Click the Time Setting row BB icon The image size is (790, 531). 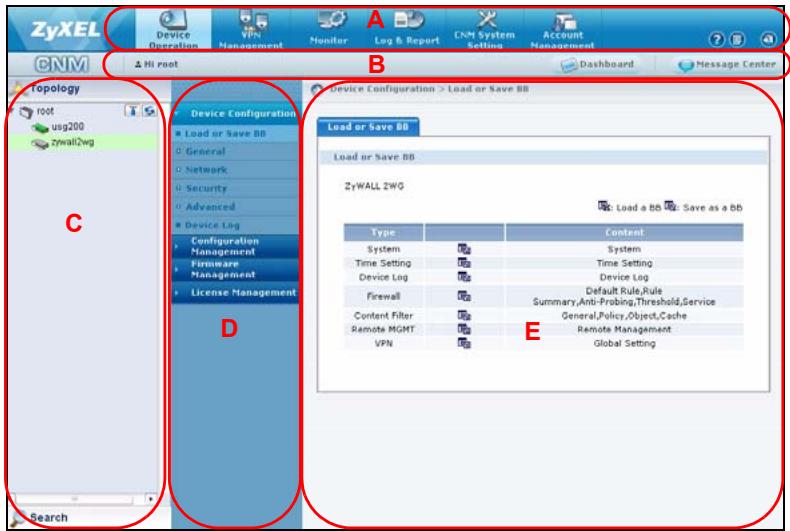[x=464, y=262]
